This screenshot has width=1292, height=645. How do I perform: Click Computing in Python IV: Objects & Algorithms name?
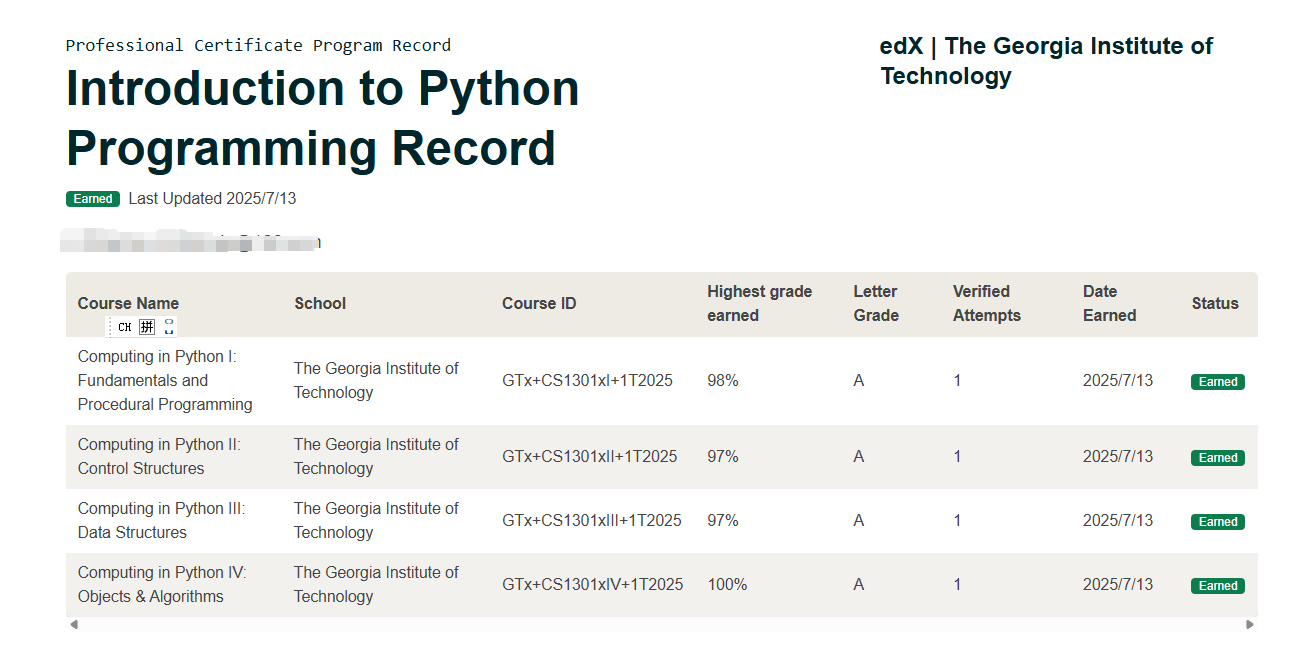click(x=162, y=584)
